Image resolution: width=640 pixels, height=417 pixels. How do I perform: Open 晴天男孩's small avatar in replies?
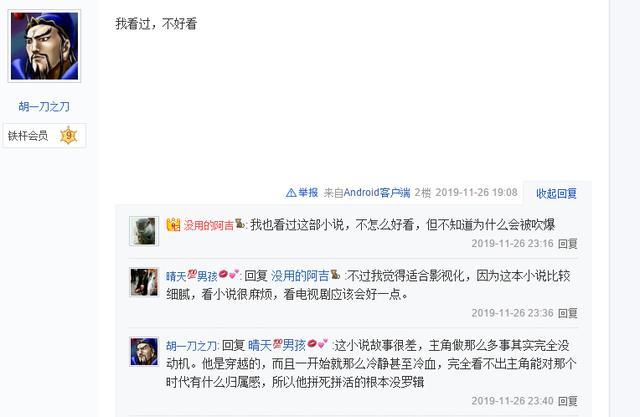tap(144, 282)
